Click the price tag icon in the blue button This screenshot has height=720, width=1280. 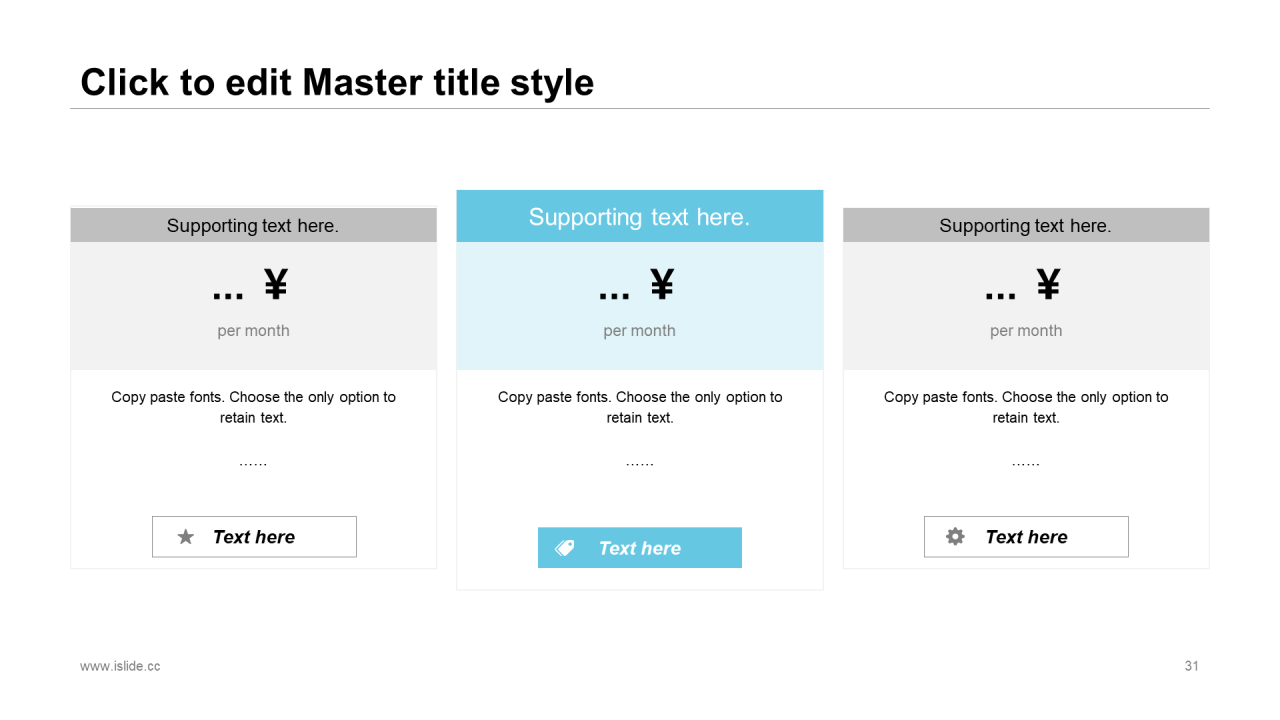pyautogui.click(x=565, y=548)
